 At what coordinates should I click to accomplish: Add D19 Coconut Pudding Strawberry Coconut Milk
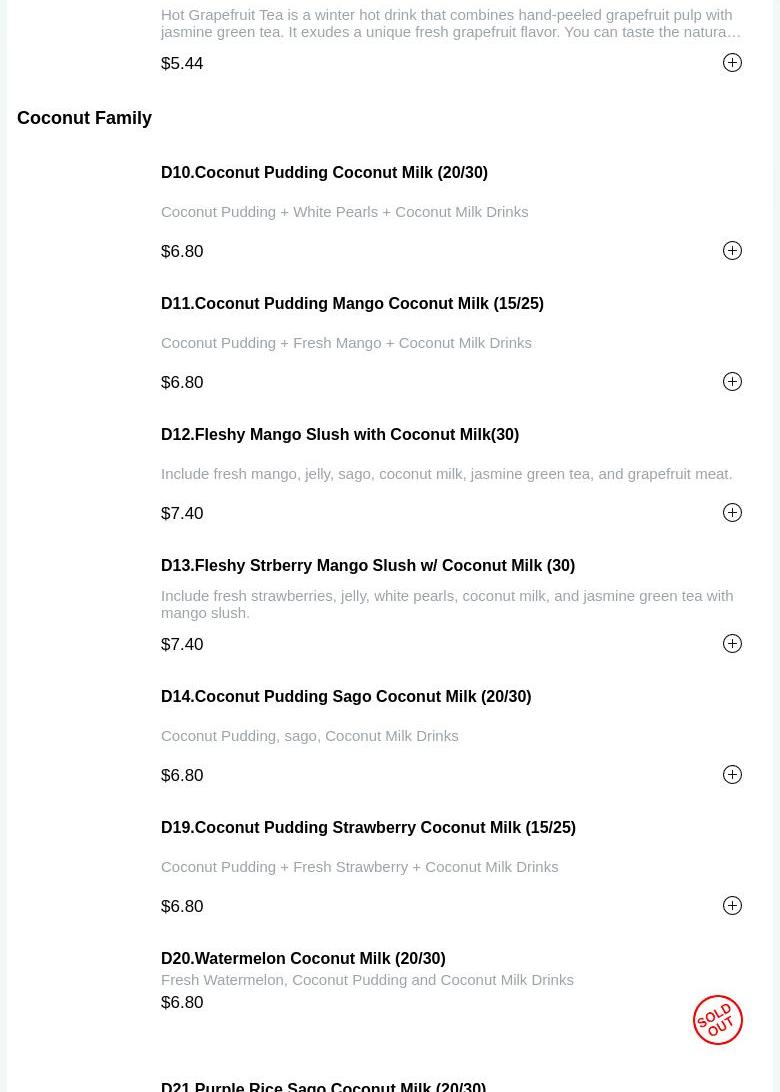point(732,906)
